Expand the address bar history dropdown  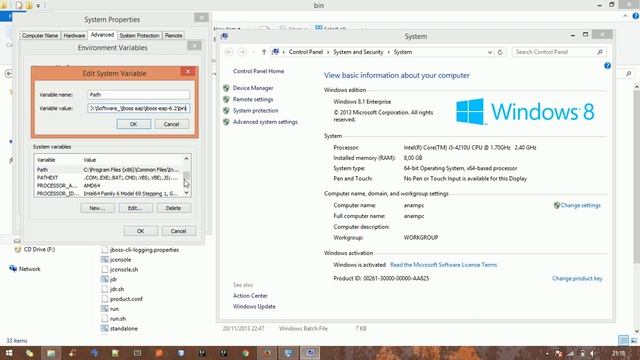[490, 52]
